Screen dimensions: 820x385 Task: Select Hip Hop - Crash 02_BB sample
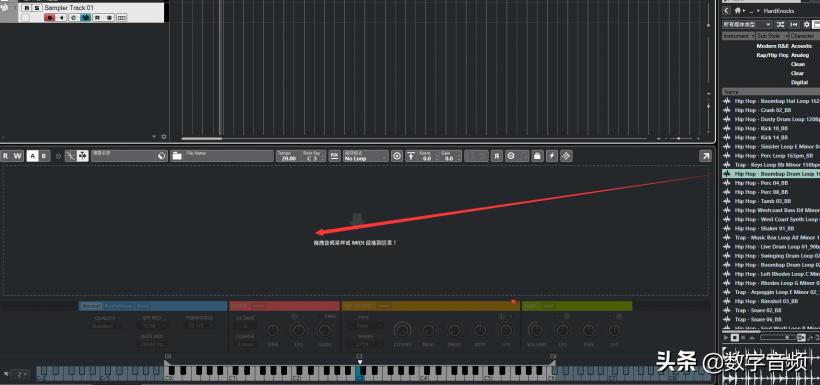[x=762, y=110]
